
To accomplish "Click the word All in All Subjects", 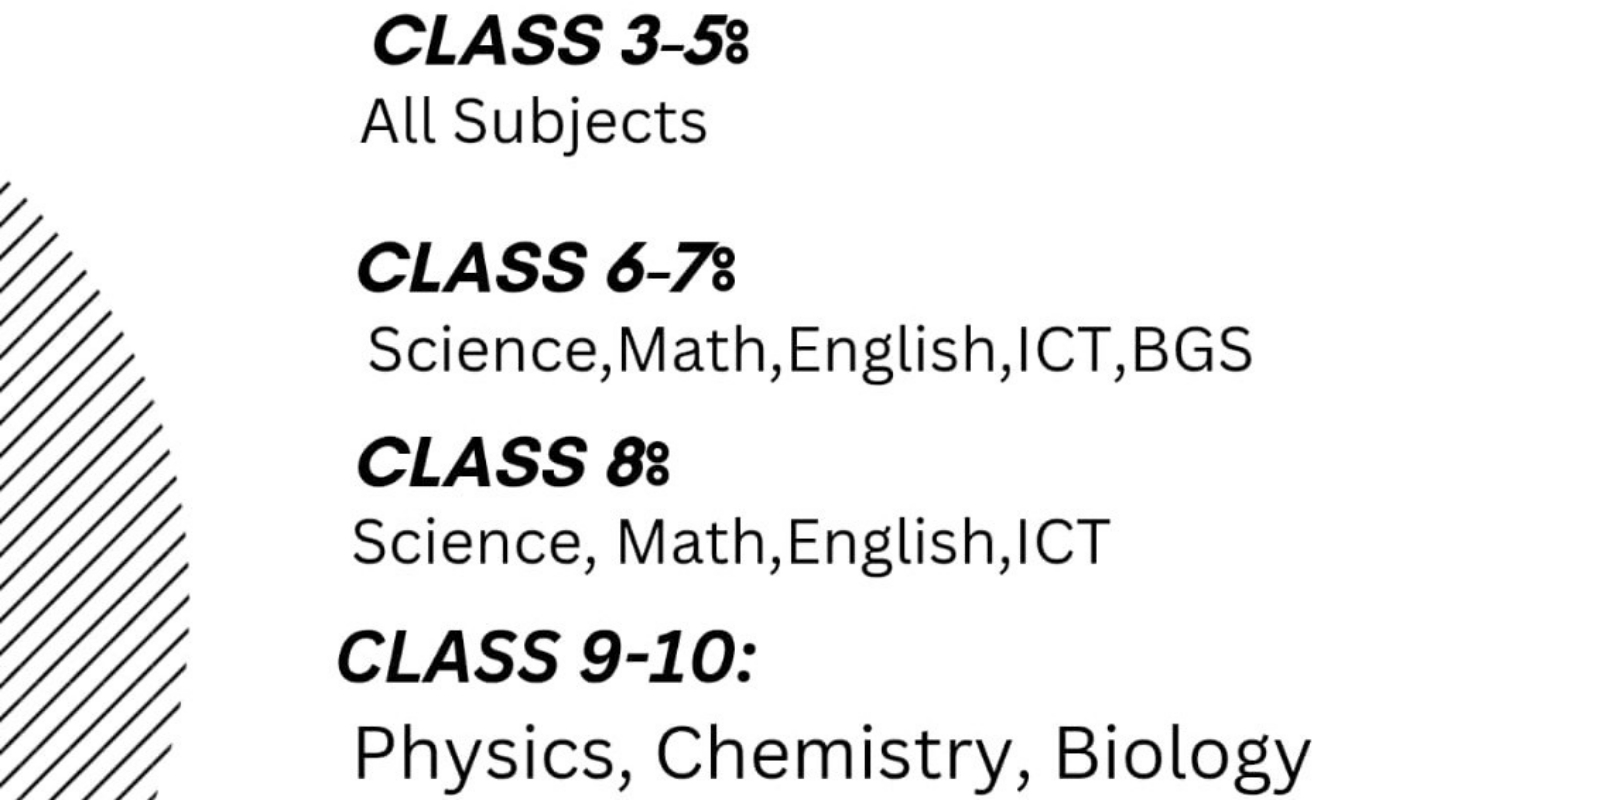I will pos(397,123).
